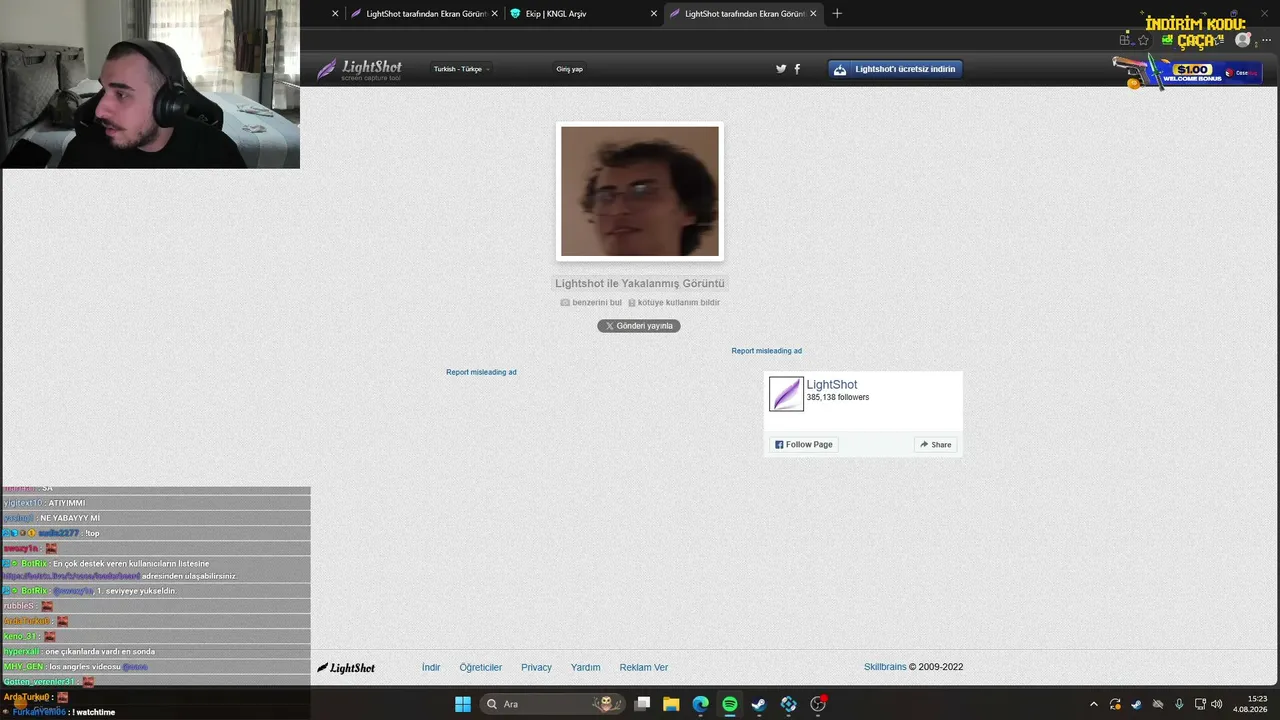Open the Privacy footer link

(536, 668)
